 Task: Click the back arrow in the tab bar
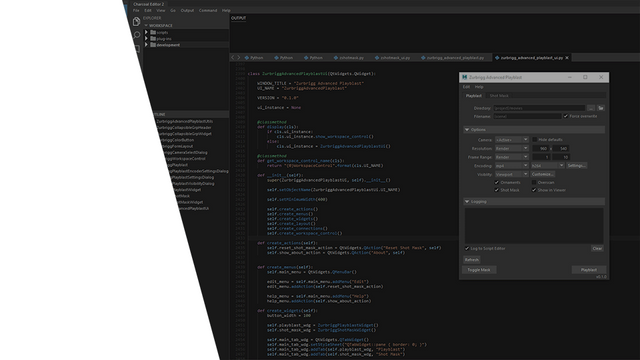pos(233,58)
